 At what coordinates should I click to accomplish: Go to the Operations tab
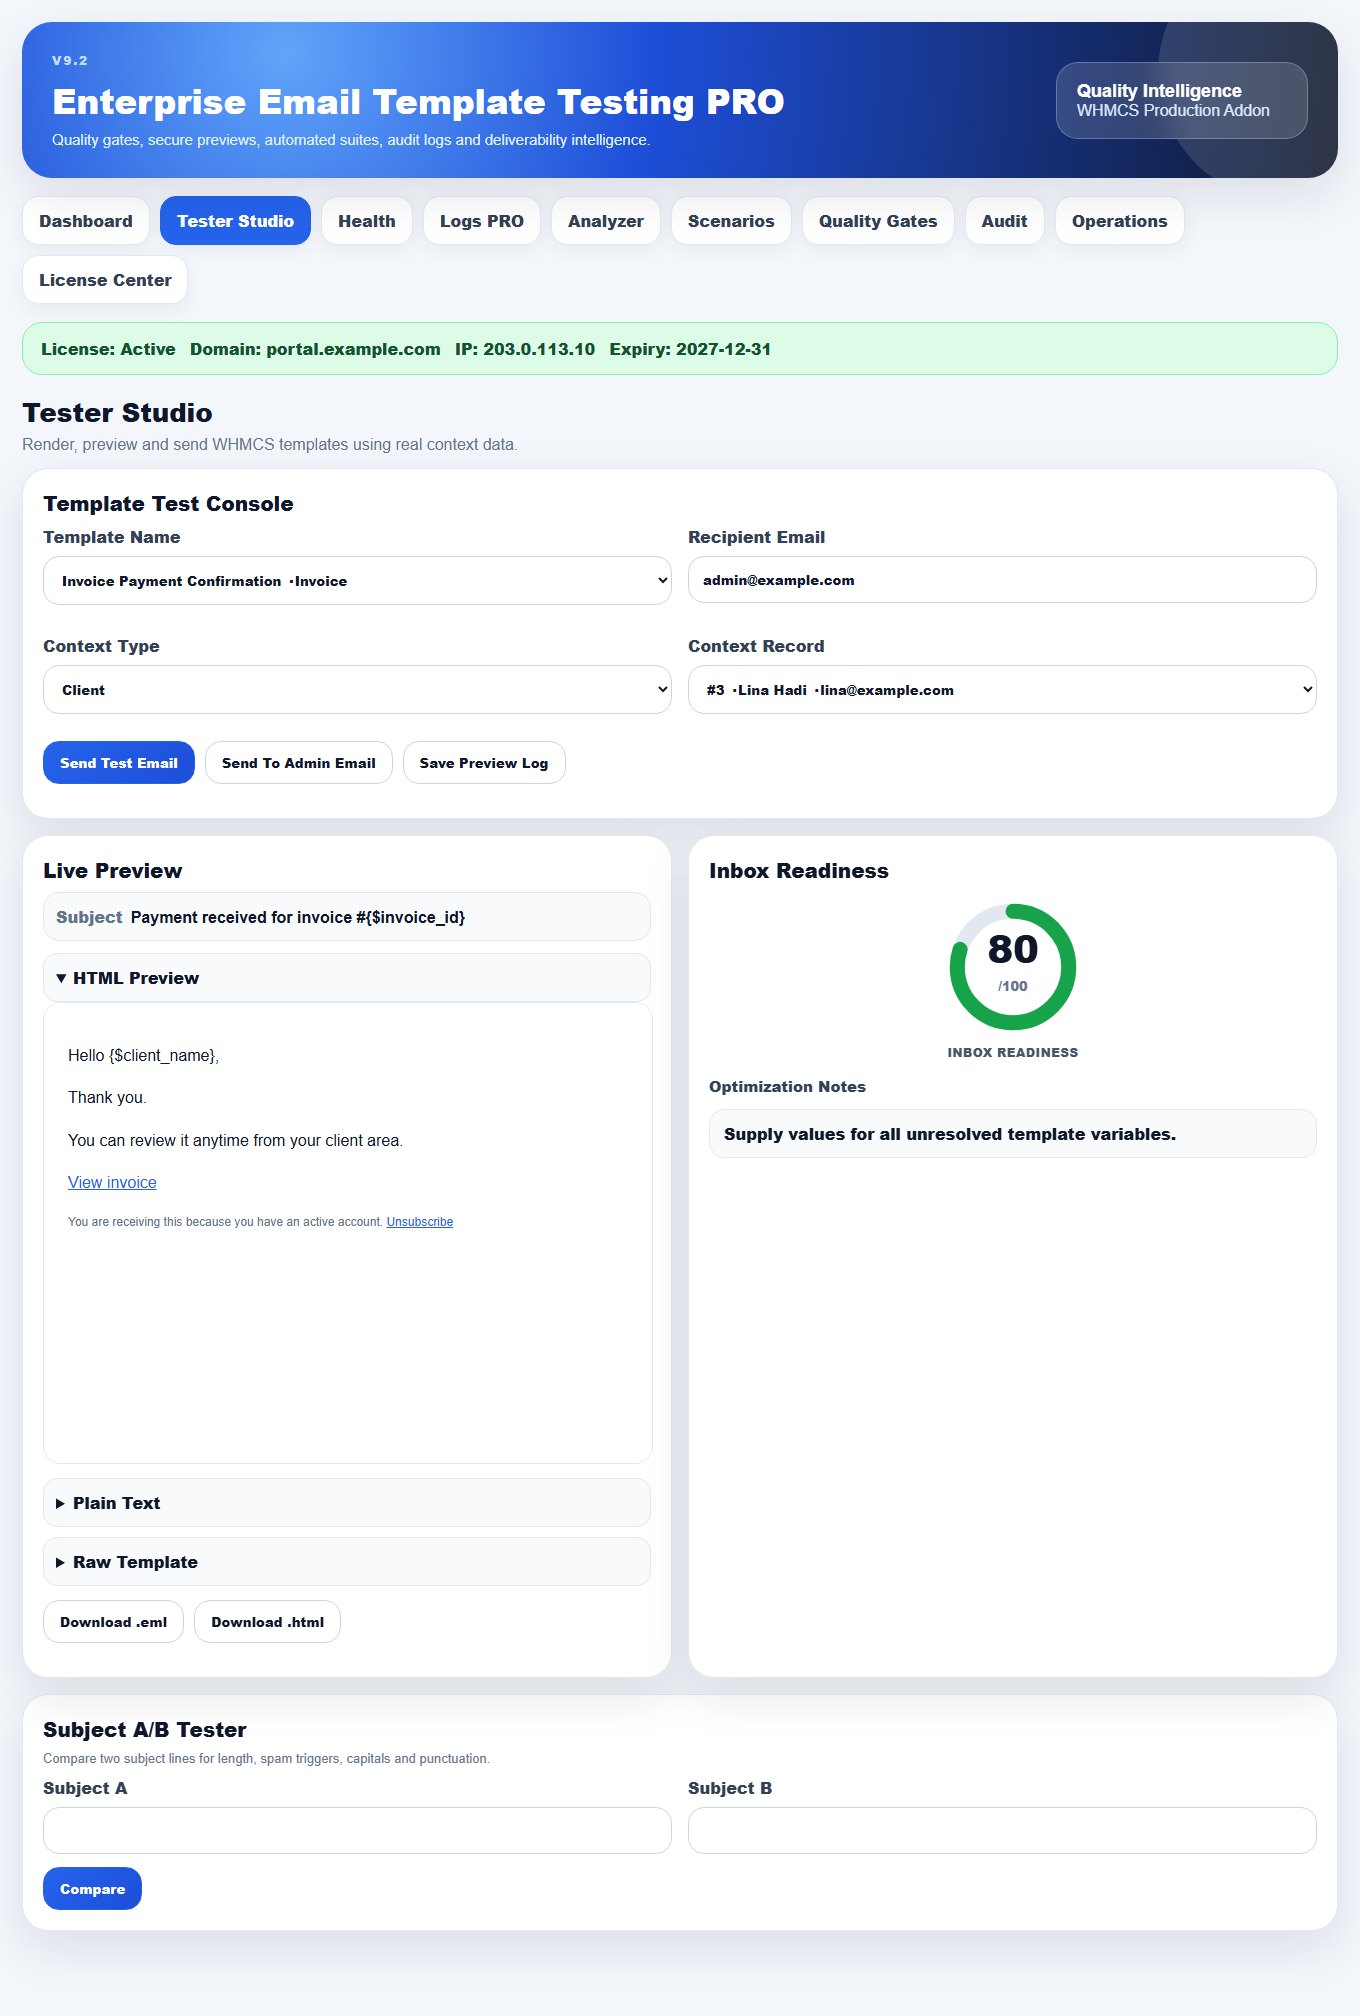[x=1120, y=221]
